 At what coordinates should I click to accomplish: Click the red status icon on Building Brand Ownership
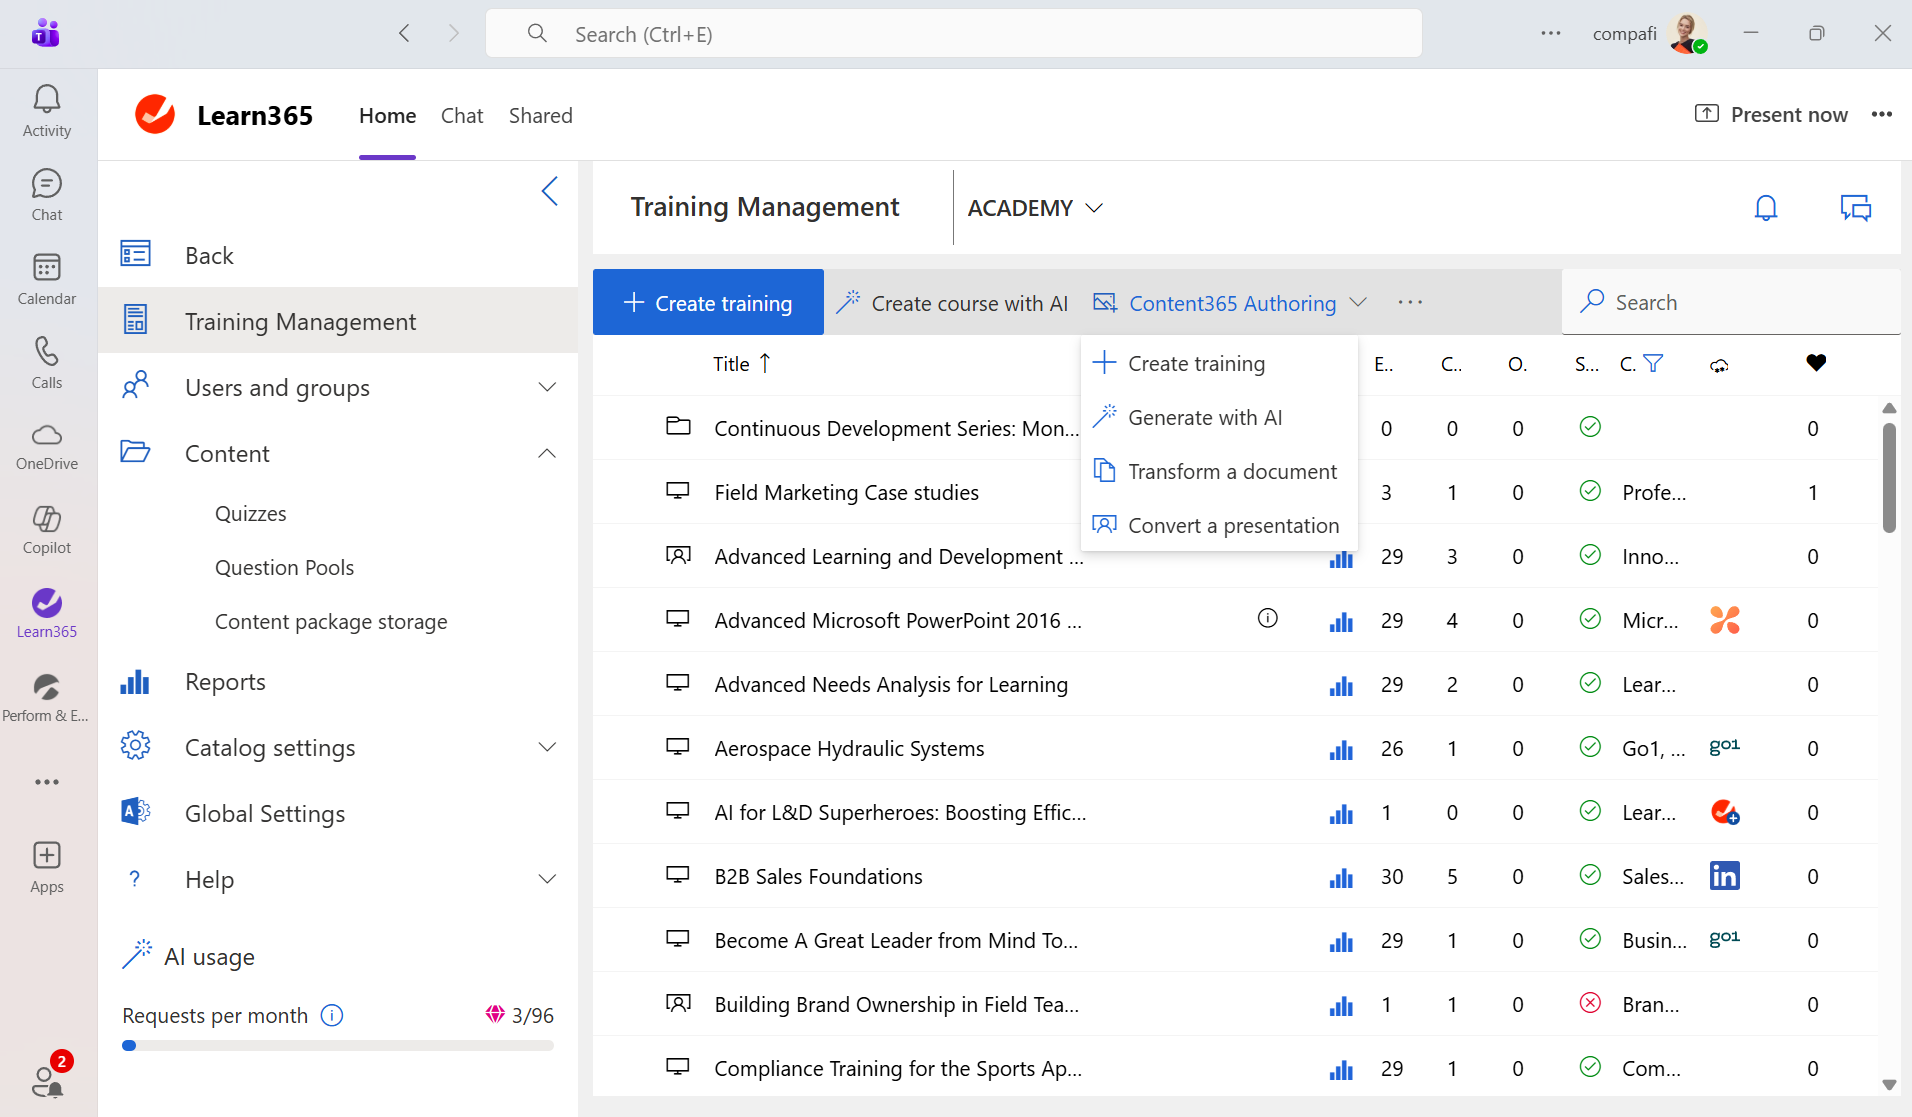1590,1003
